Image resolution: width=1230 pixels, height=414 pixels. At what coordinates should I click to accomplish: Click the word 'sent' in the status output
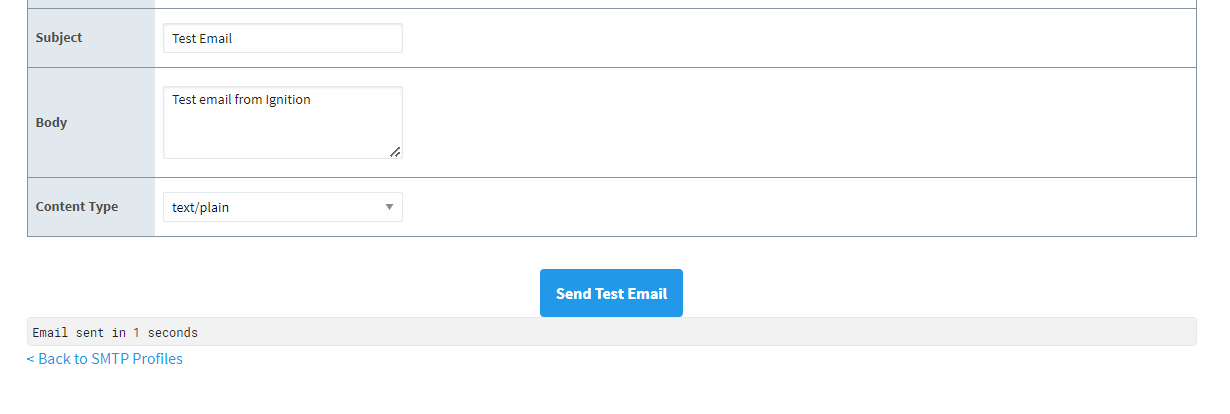[x=90, y=332]
